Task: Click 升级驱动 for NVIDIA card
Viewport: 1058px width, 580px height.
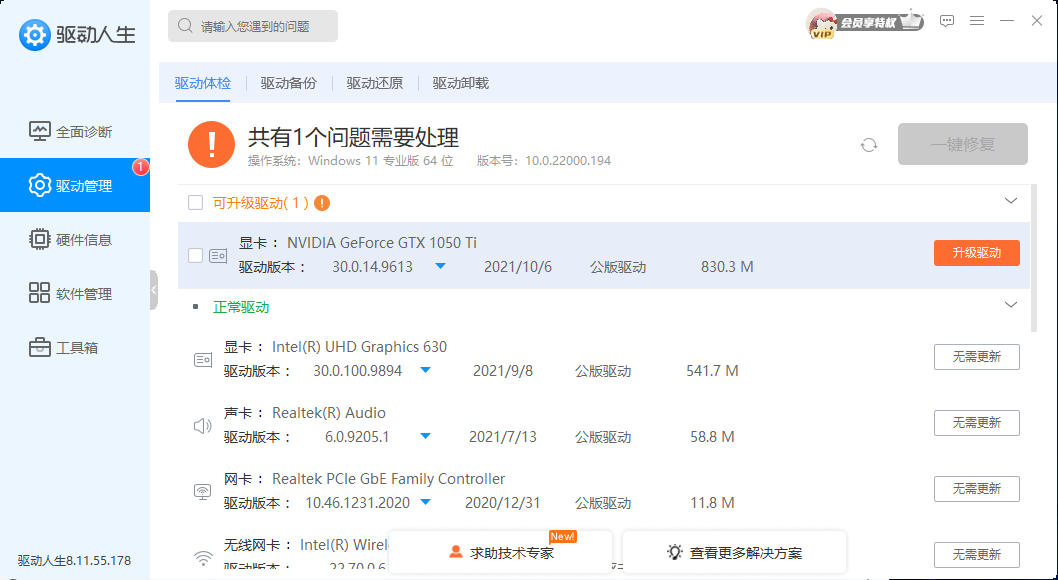Action: pyautogui.click(x=976, y=253)
